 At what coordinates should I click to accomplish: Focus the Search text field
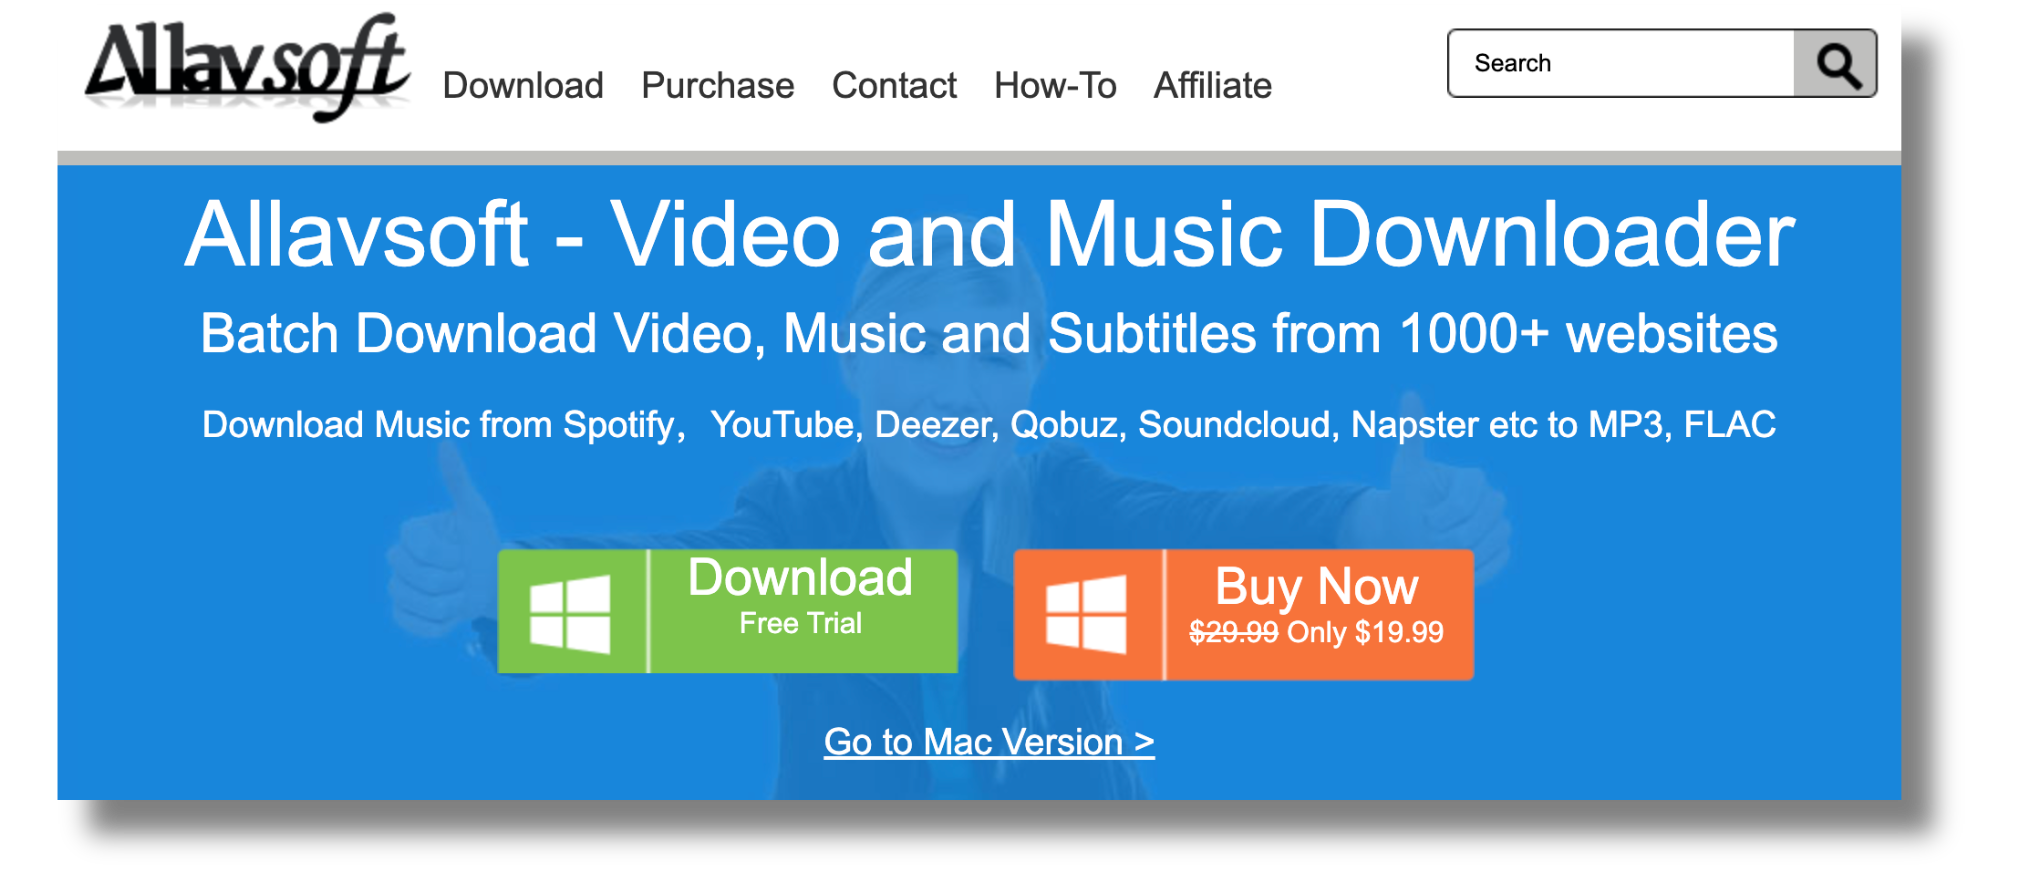click(x=1621, y=64)
